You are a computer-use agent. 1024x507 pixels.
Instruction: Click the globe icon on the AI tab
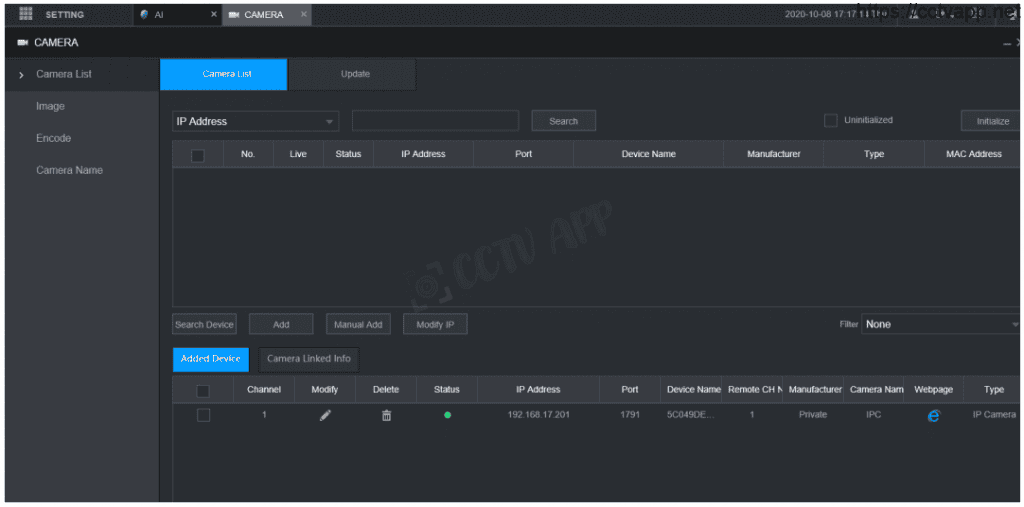pos(145,14)
